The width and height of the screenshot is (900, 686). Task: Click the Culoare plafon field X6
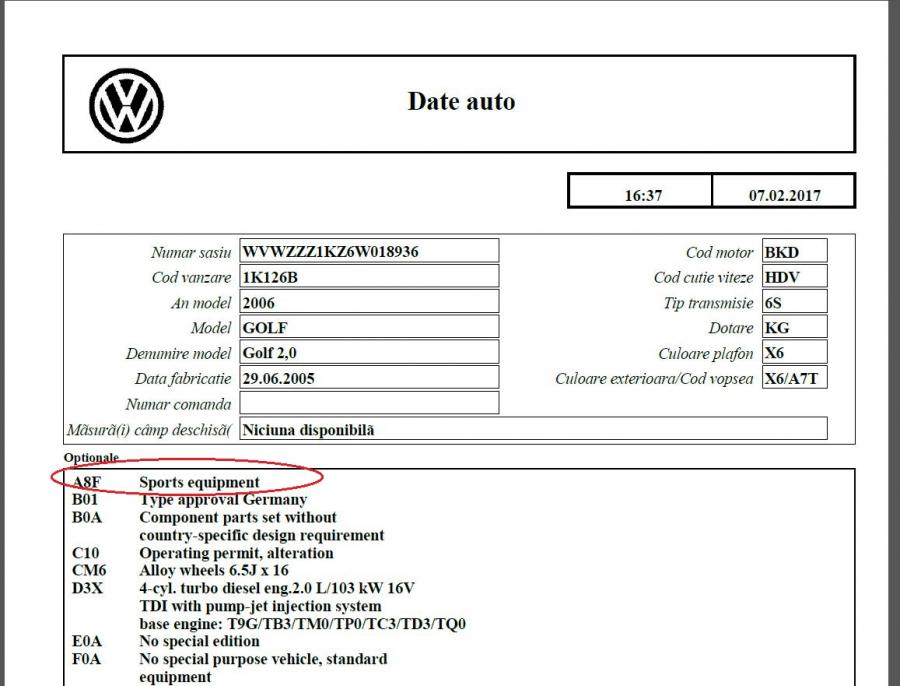click(794, 353)
